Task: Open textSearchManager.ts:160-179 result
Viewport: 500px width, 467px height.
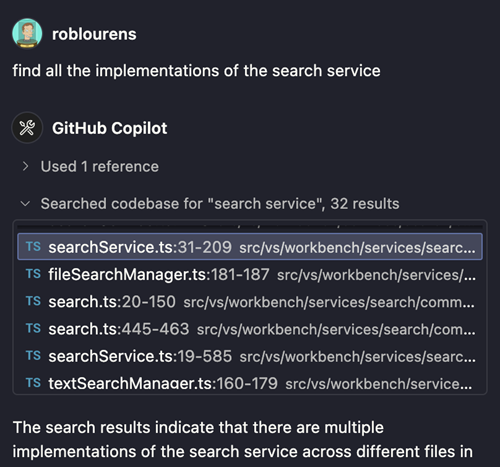Action: tap(250, 383)
